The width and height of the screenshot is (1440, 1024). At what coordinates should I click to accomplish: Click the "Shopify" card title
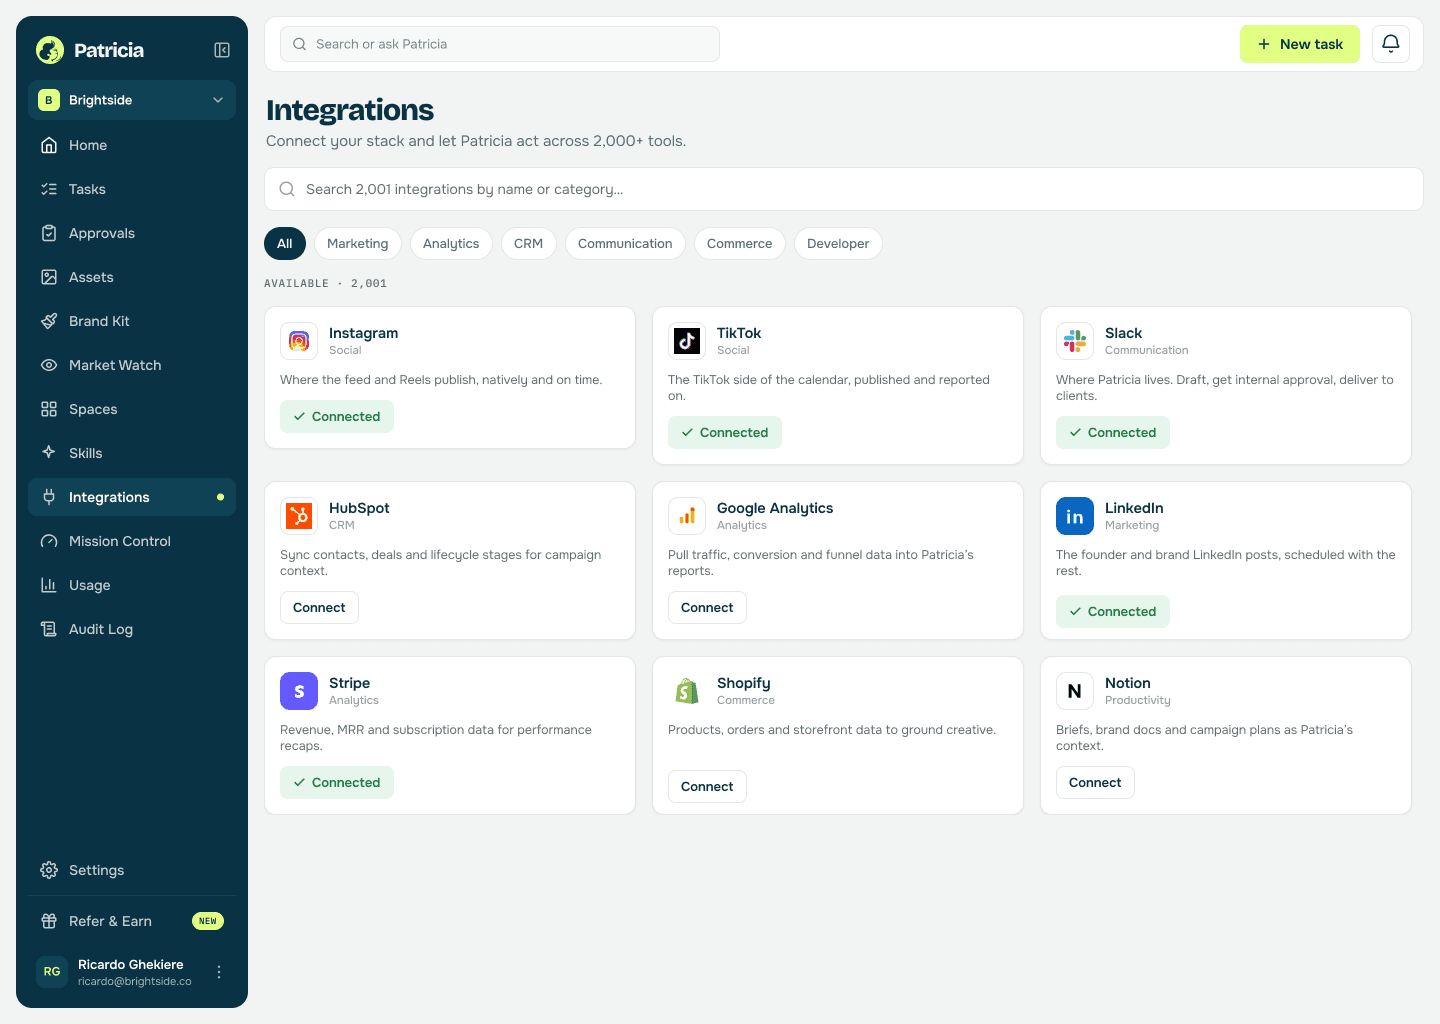[x=744, y=683]
